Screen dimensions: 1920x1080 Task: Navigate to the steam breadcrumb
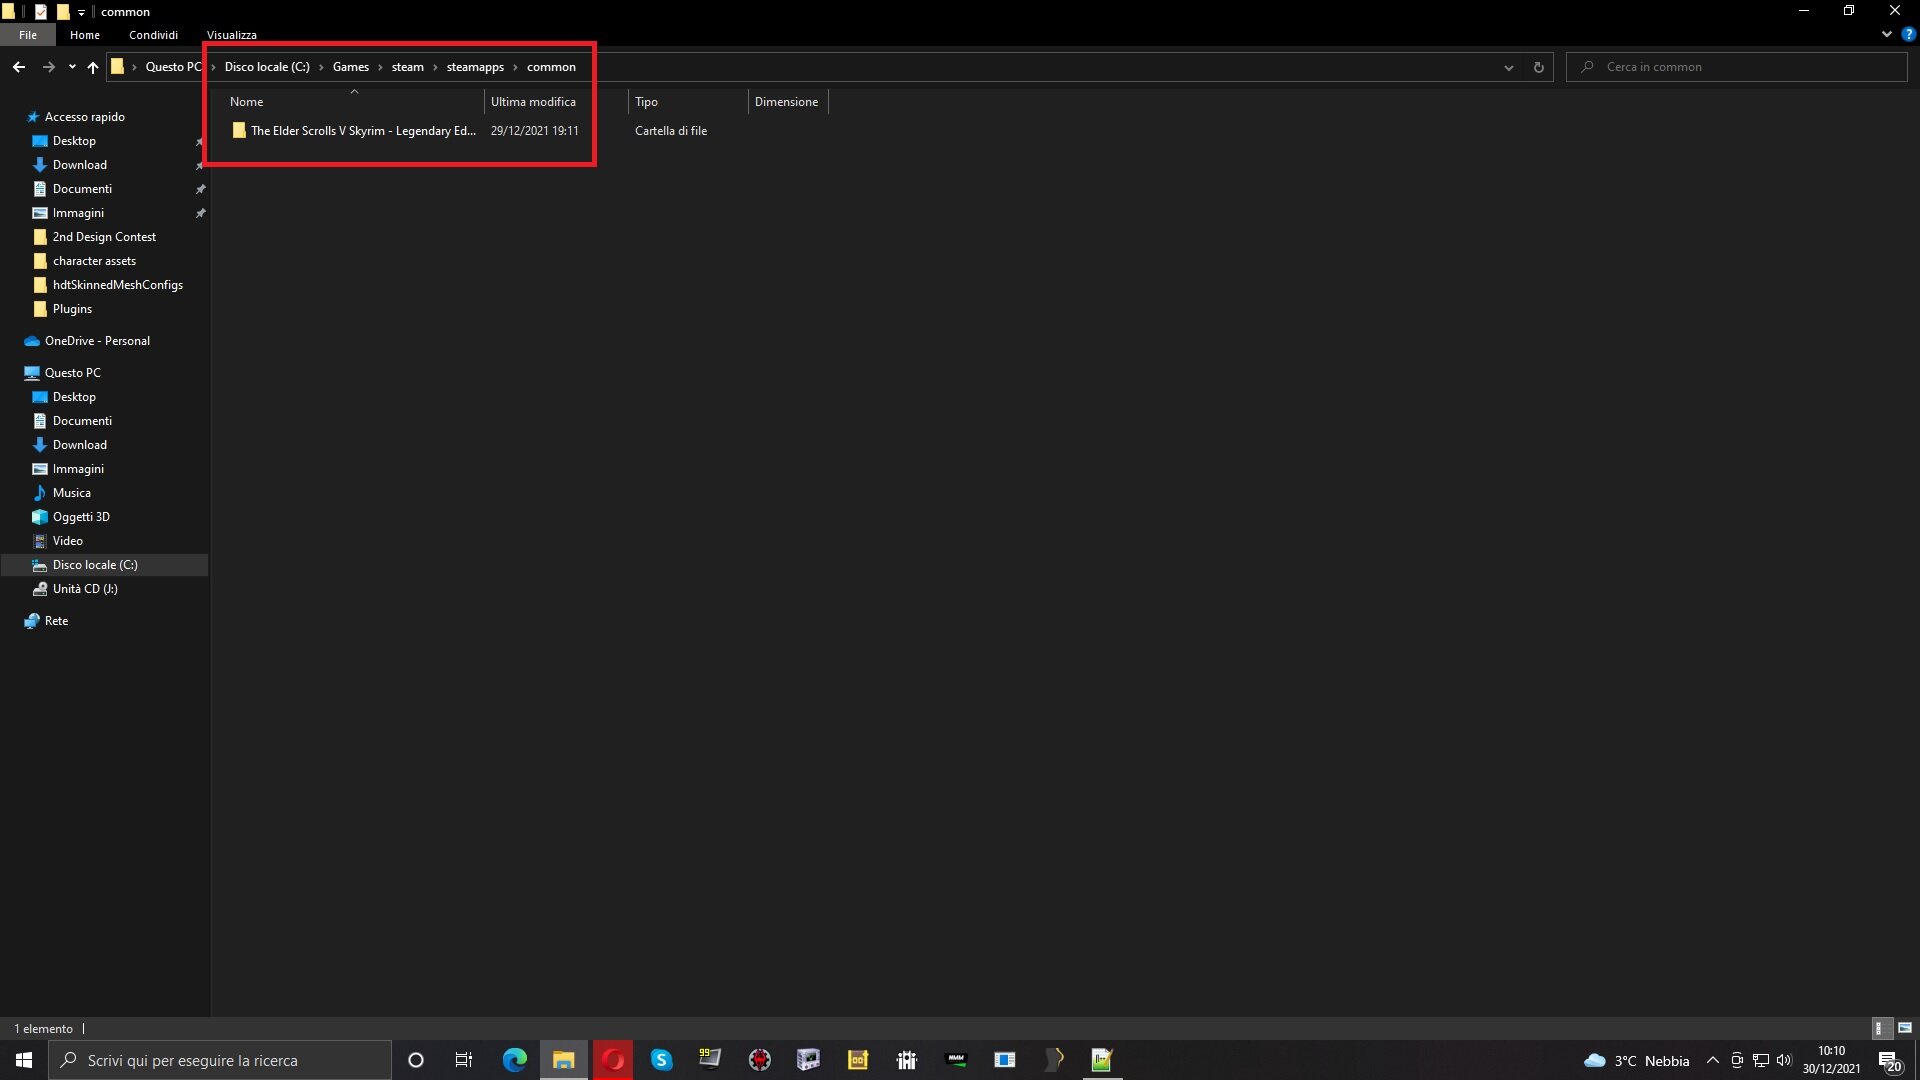(x=408, y=67)
